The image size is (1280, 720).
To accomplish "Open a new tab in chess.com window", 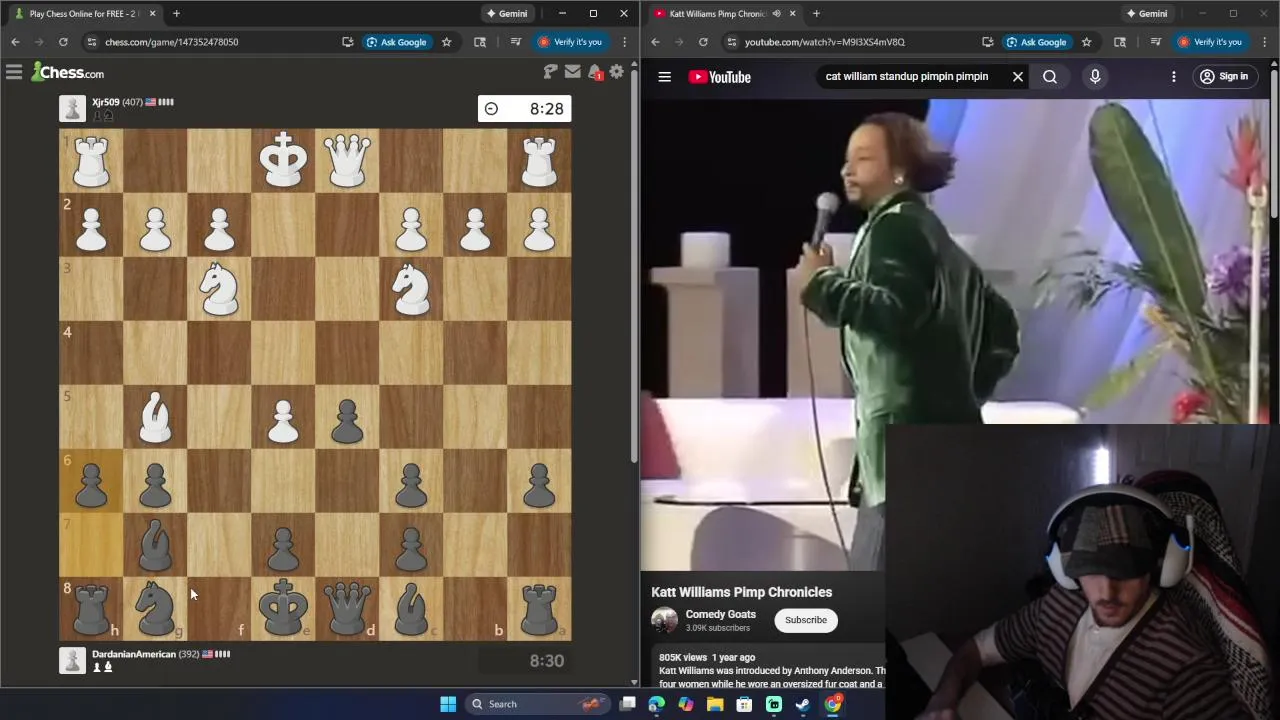I will (x=176, y=14).
